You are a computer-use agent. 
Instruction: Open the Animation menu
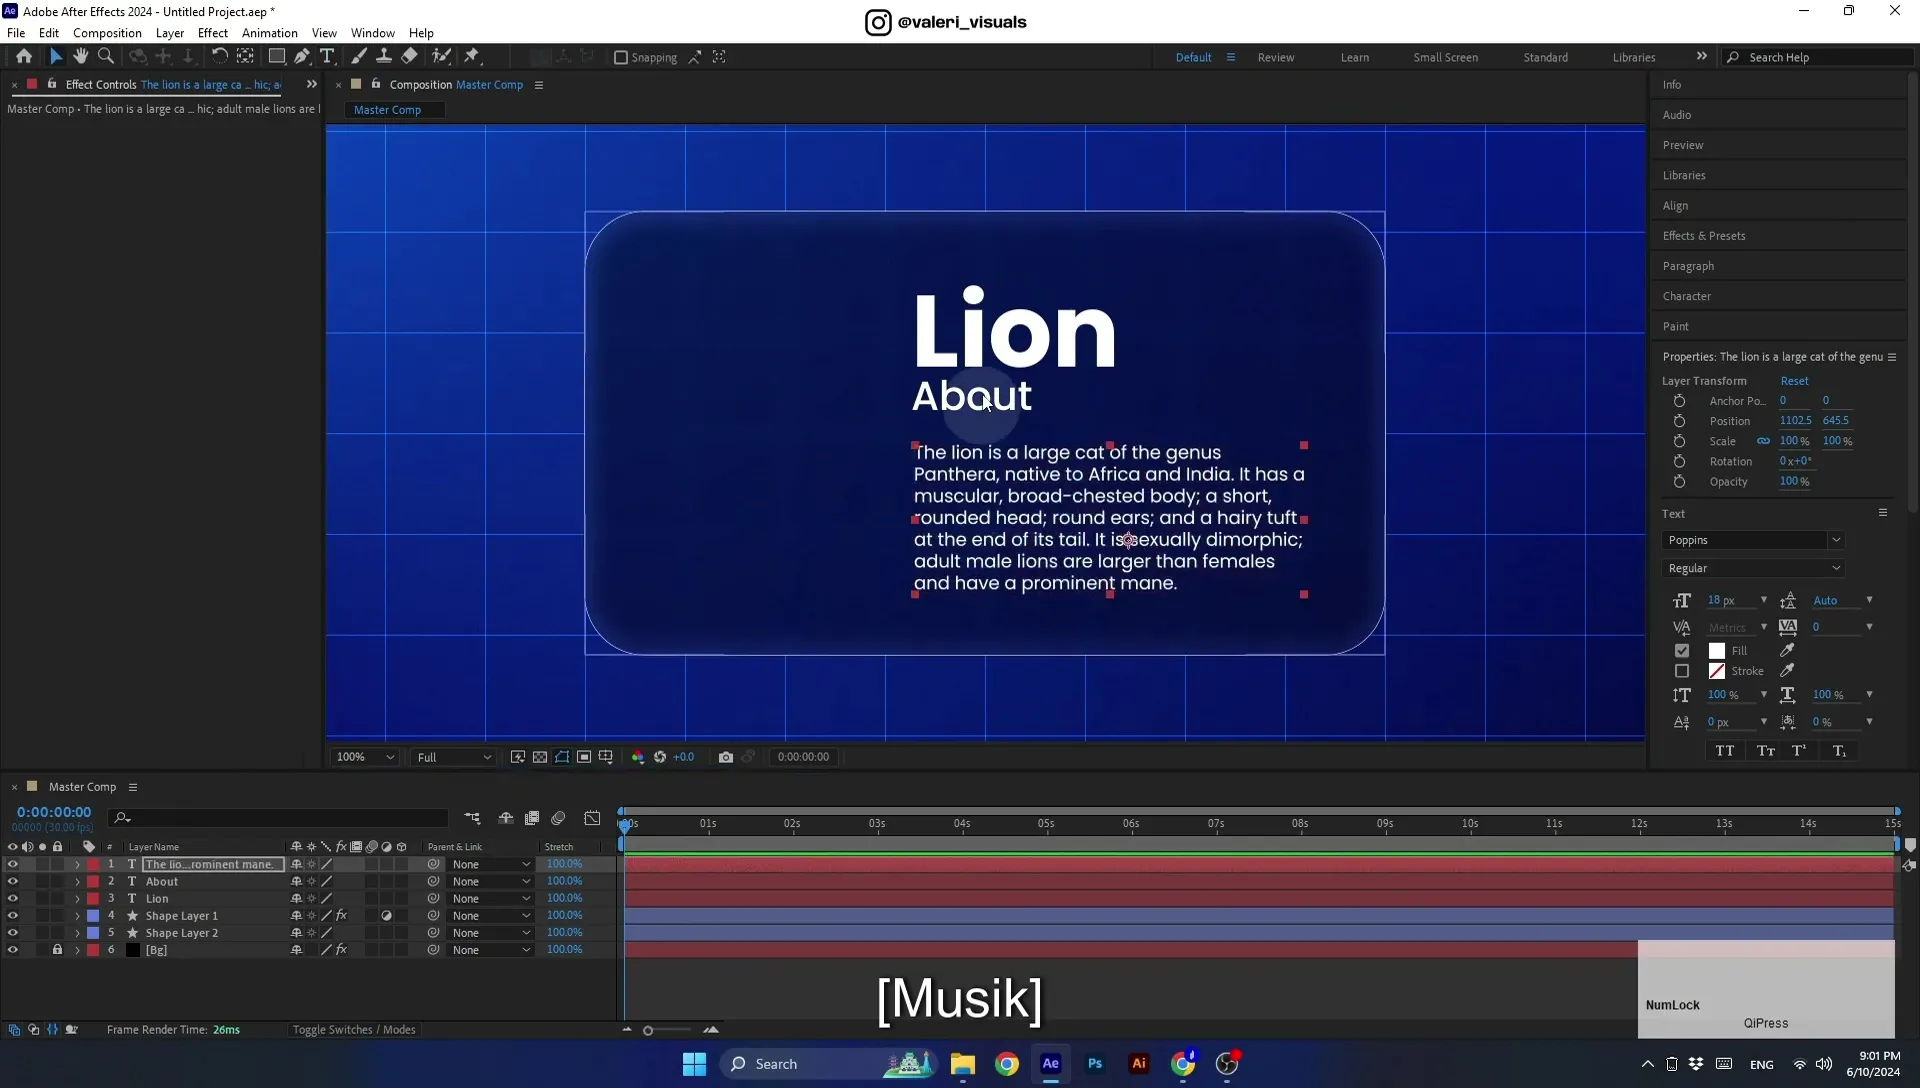coord(269,33)
